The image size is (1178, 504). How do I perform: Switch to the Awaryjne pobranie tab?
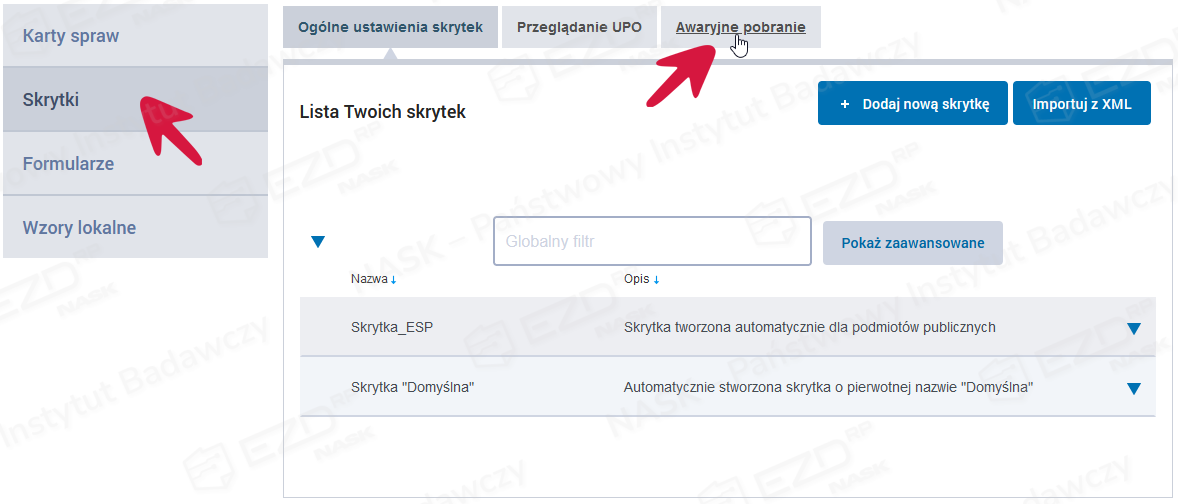pyautogui.click(x=740, y=27)
